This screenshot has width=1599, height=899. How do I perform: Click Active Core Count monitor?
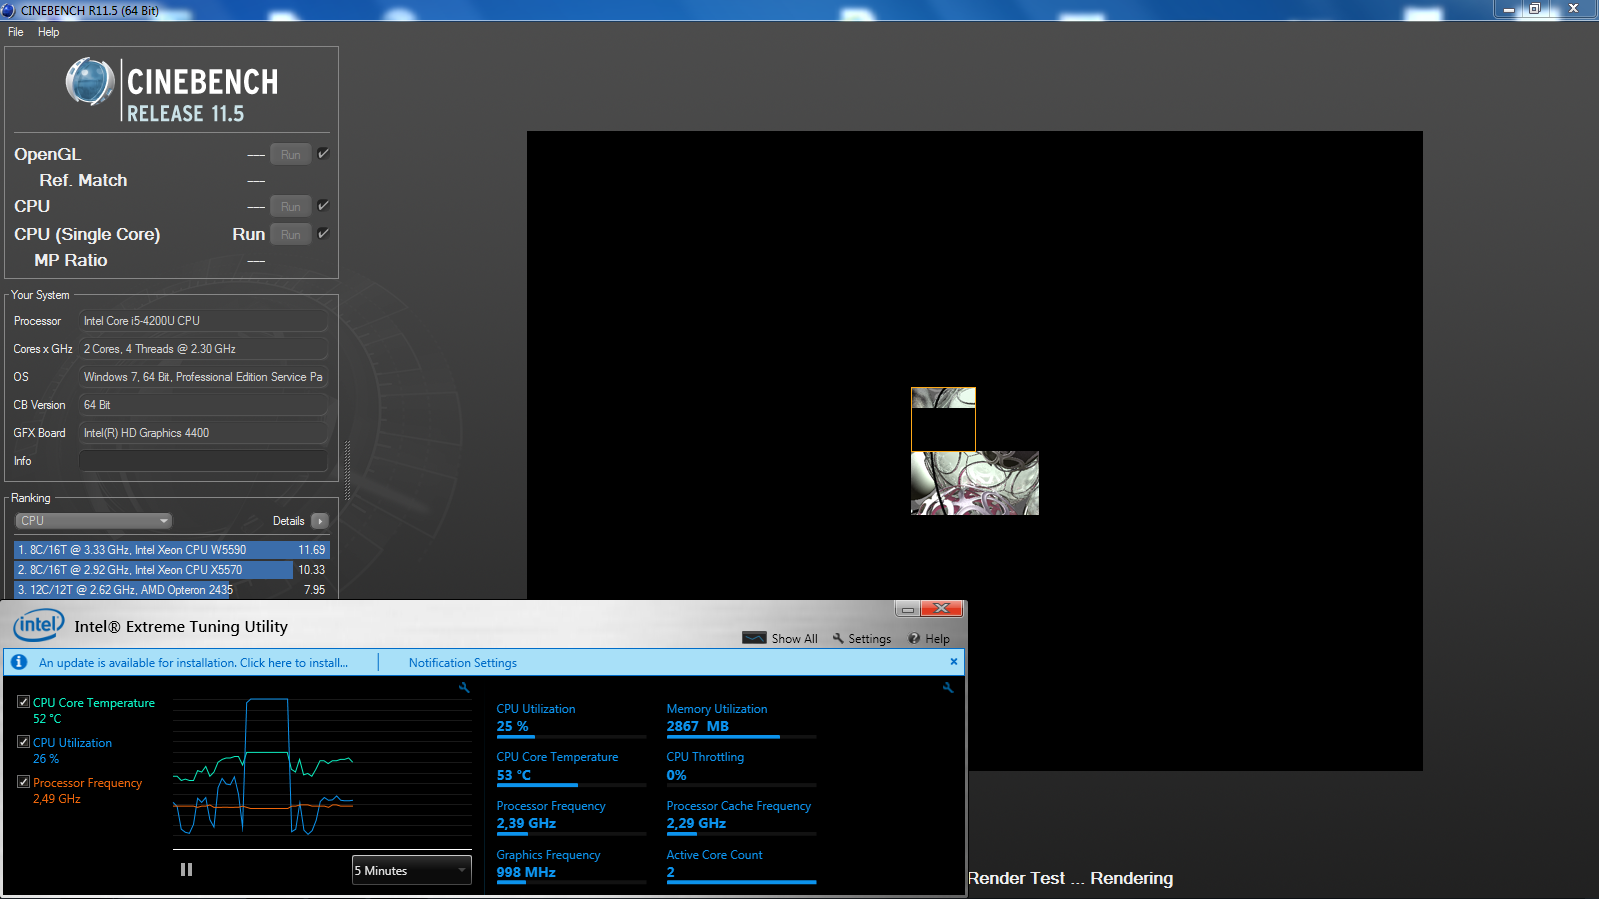pyautogui.click(x=741, y=865)
